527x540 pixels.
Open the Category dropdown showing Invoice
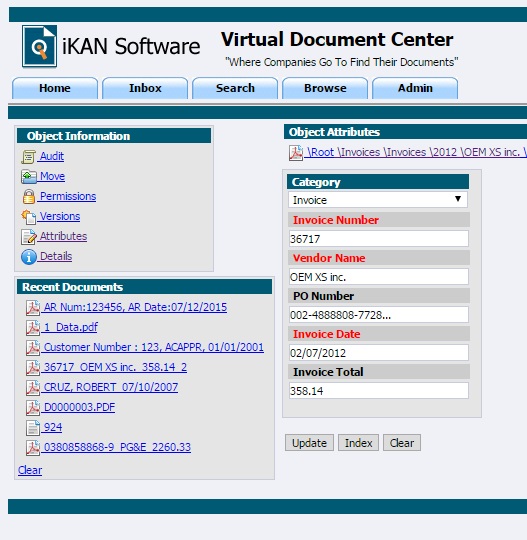coord(378,200)
